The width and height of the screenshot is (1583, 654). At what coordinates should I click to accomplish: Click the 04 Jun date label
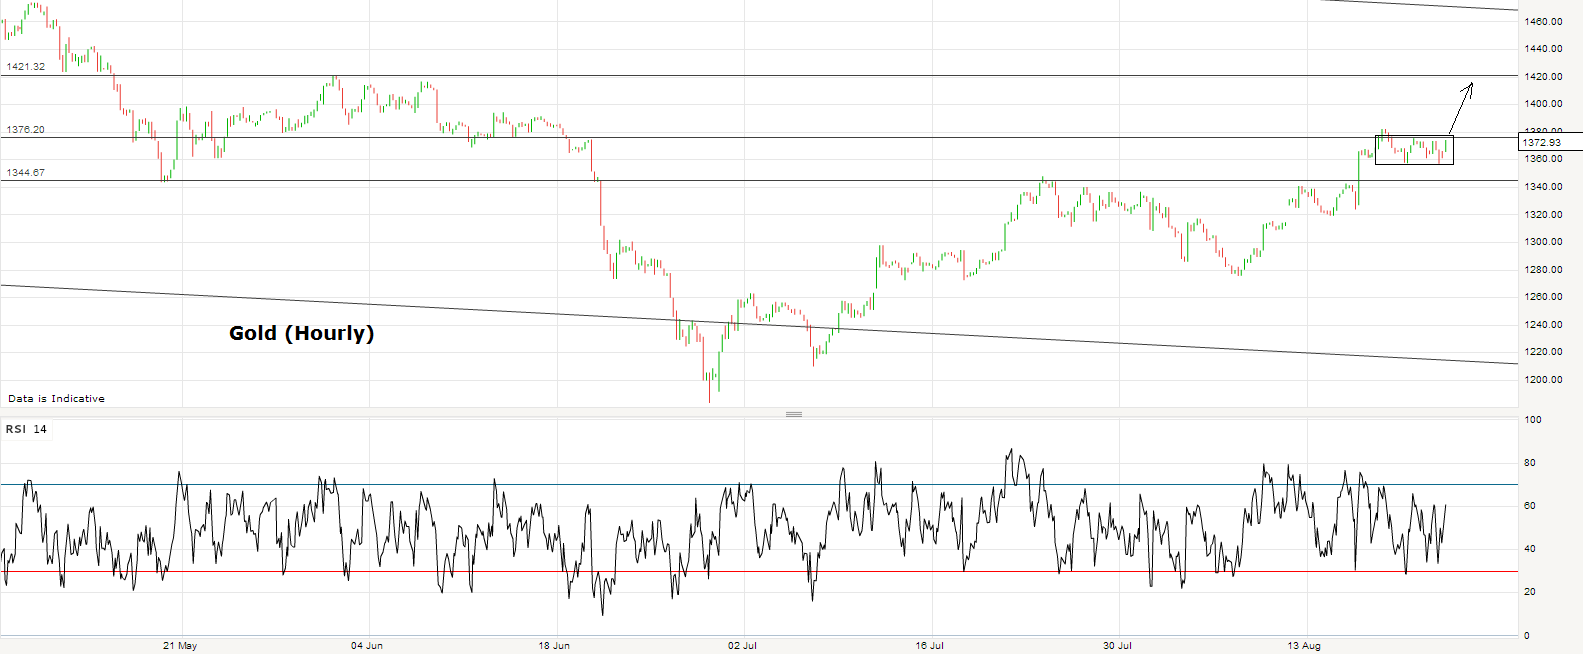point(367,646)
